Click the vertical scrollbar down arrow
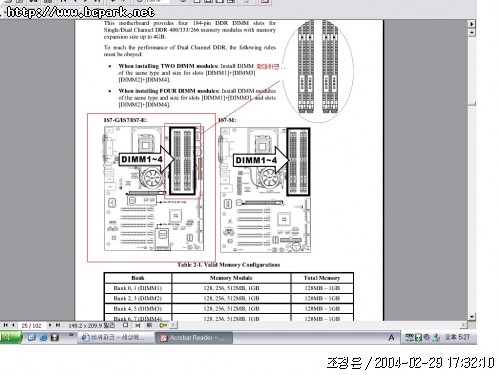The width and height of the screenshot is (500, 375). pos(471,316)
